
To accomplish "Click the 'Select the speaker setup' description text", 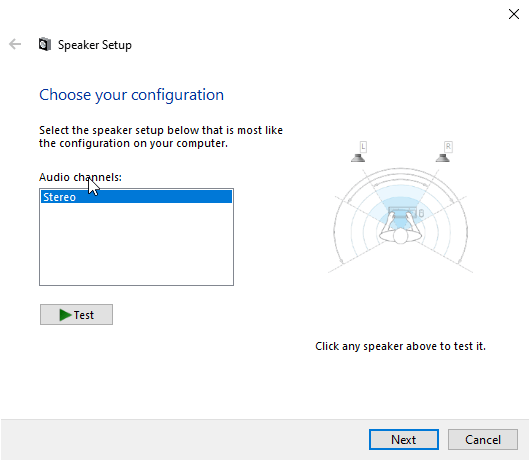I will coord(161,137).
